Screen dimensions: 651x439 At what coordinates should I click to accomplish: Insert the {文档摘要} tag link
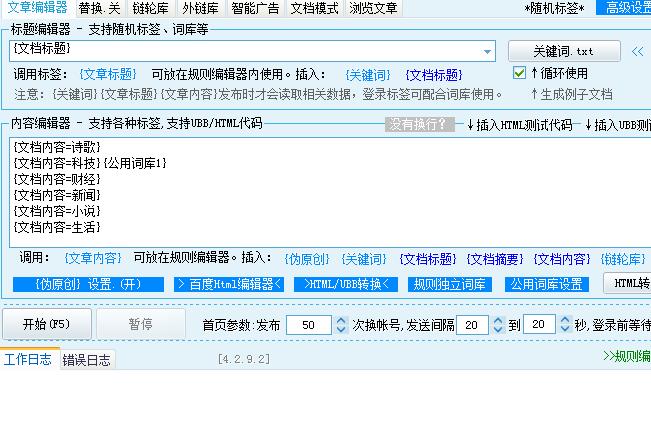494,259
